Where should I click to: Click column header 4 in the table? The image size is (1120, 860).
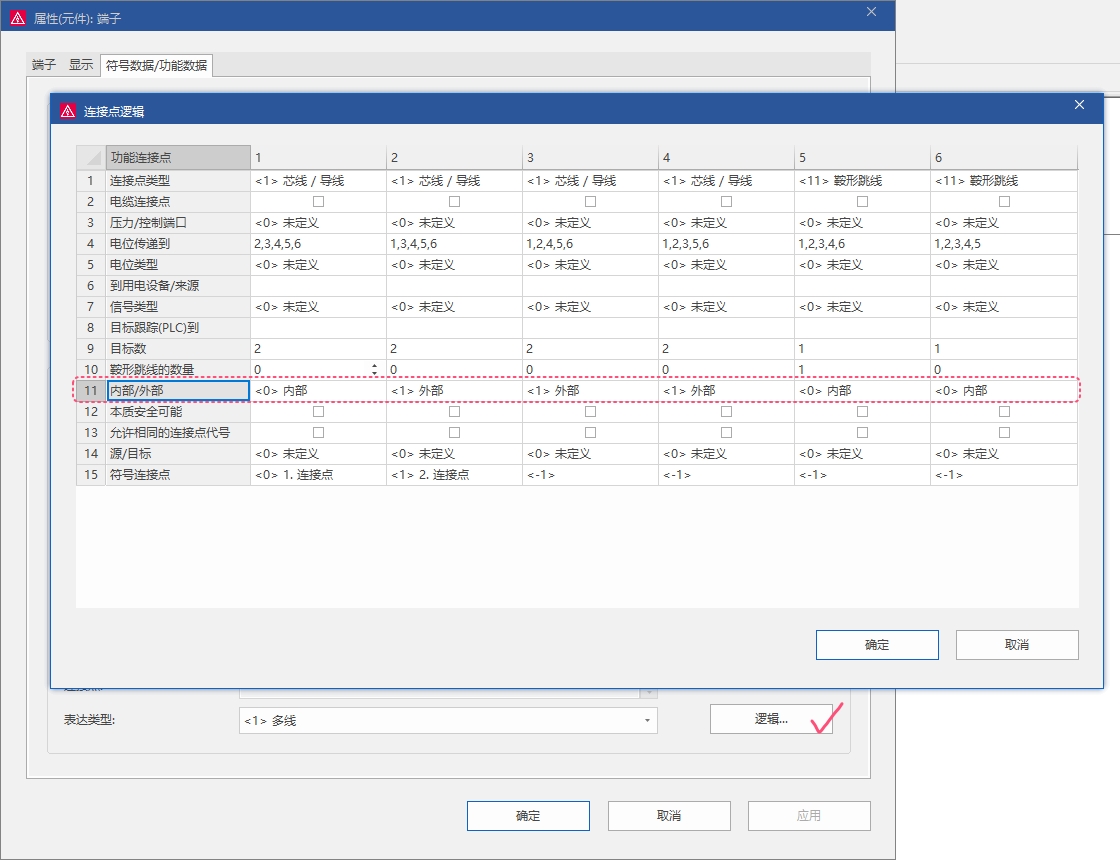click(x=725, y=158)
